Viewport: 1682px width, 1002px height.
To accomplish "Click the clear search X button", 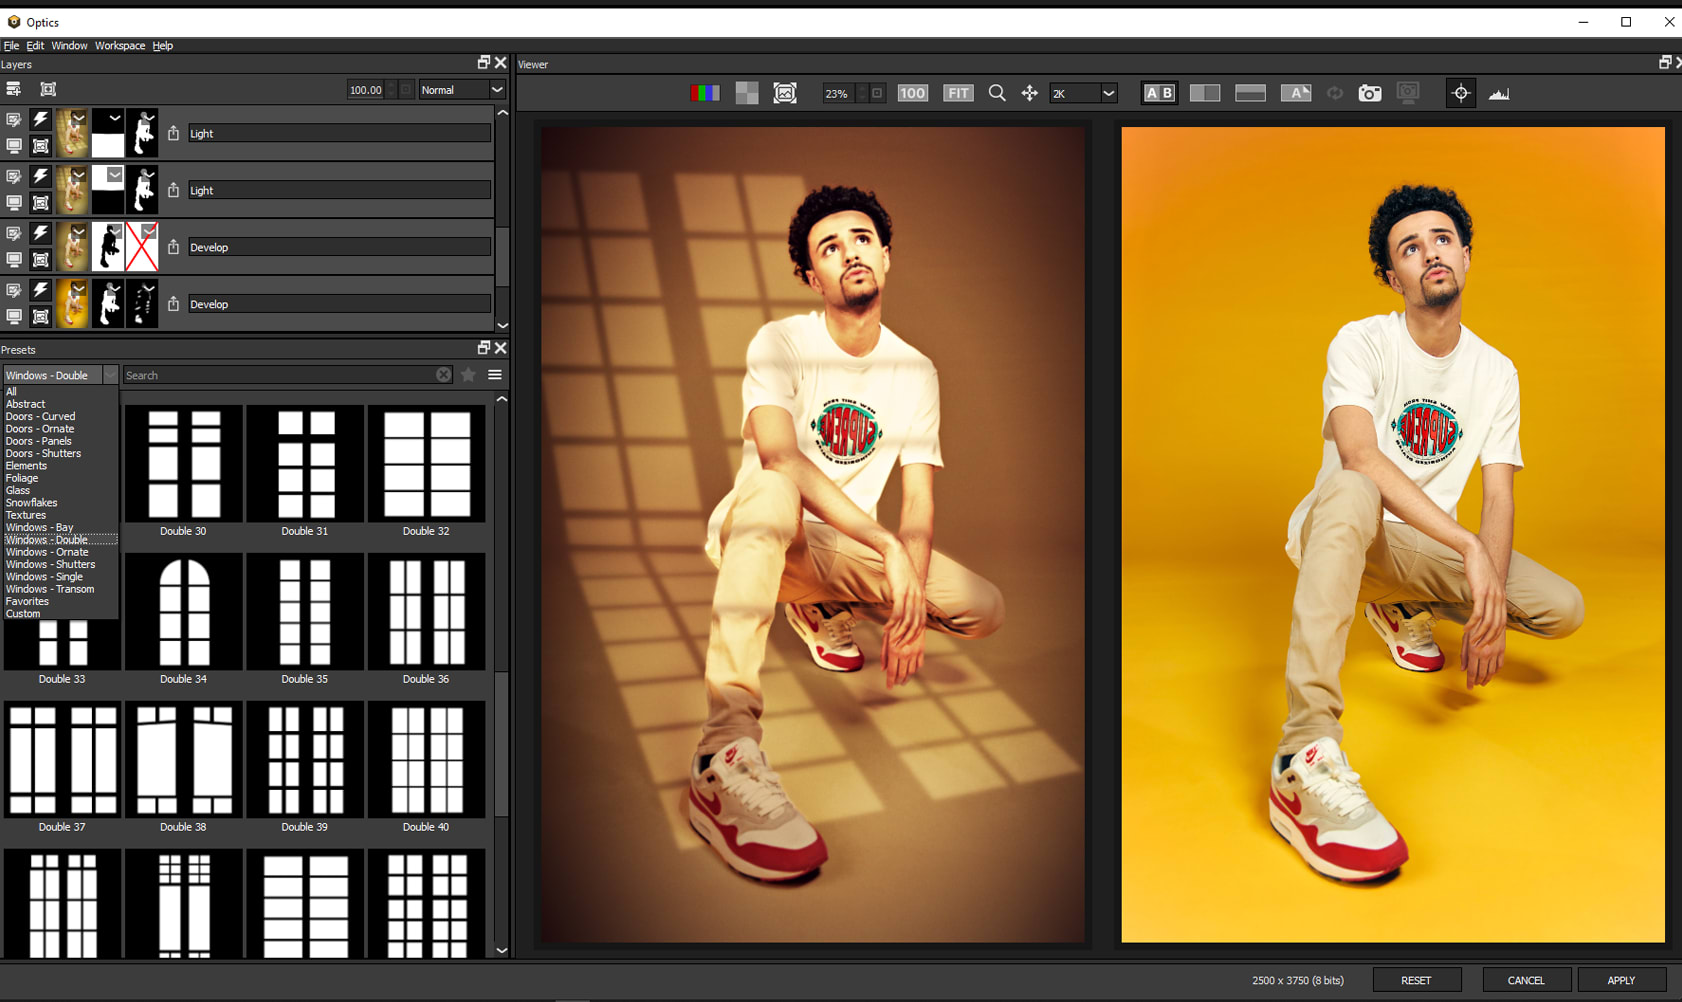I will [x=443, y=375].
